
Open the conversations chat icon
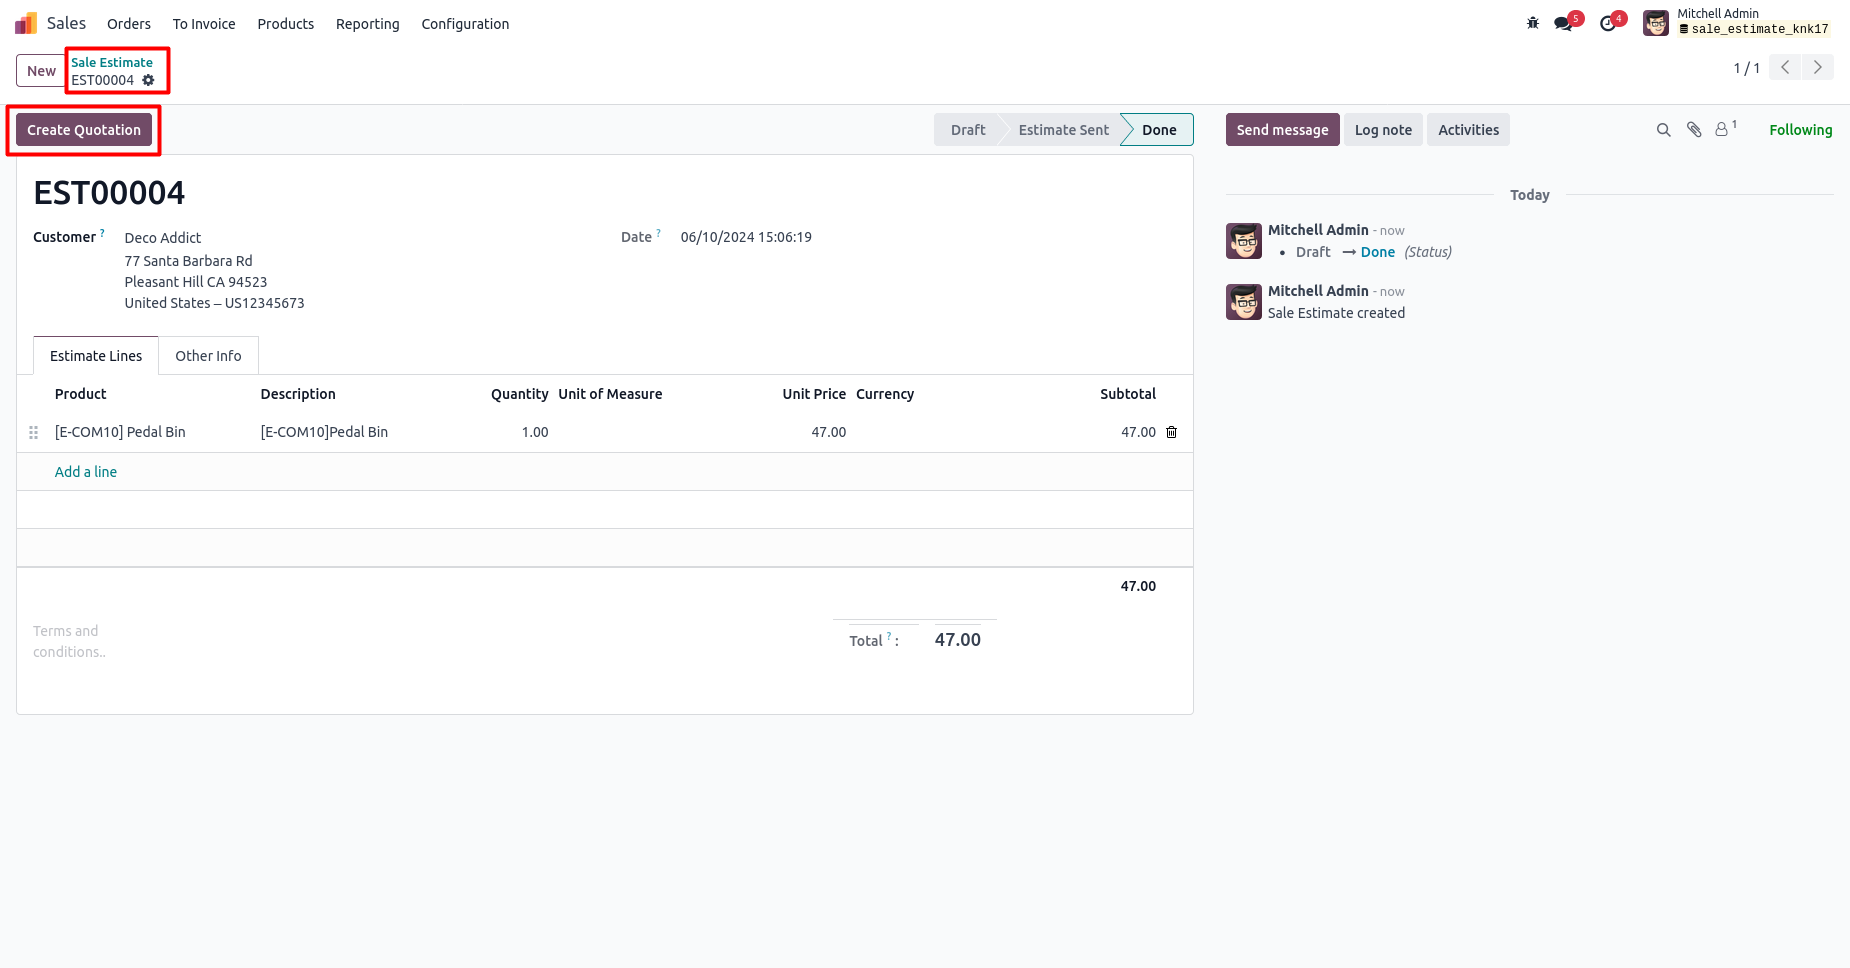click(x=1563, y=23)
